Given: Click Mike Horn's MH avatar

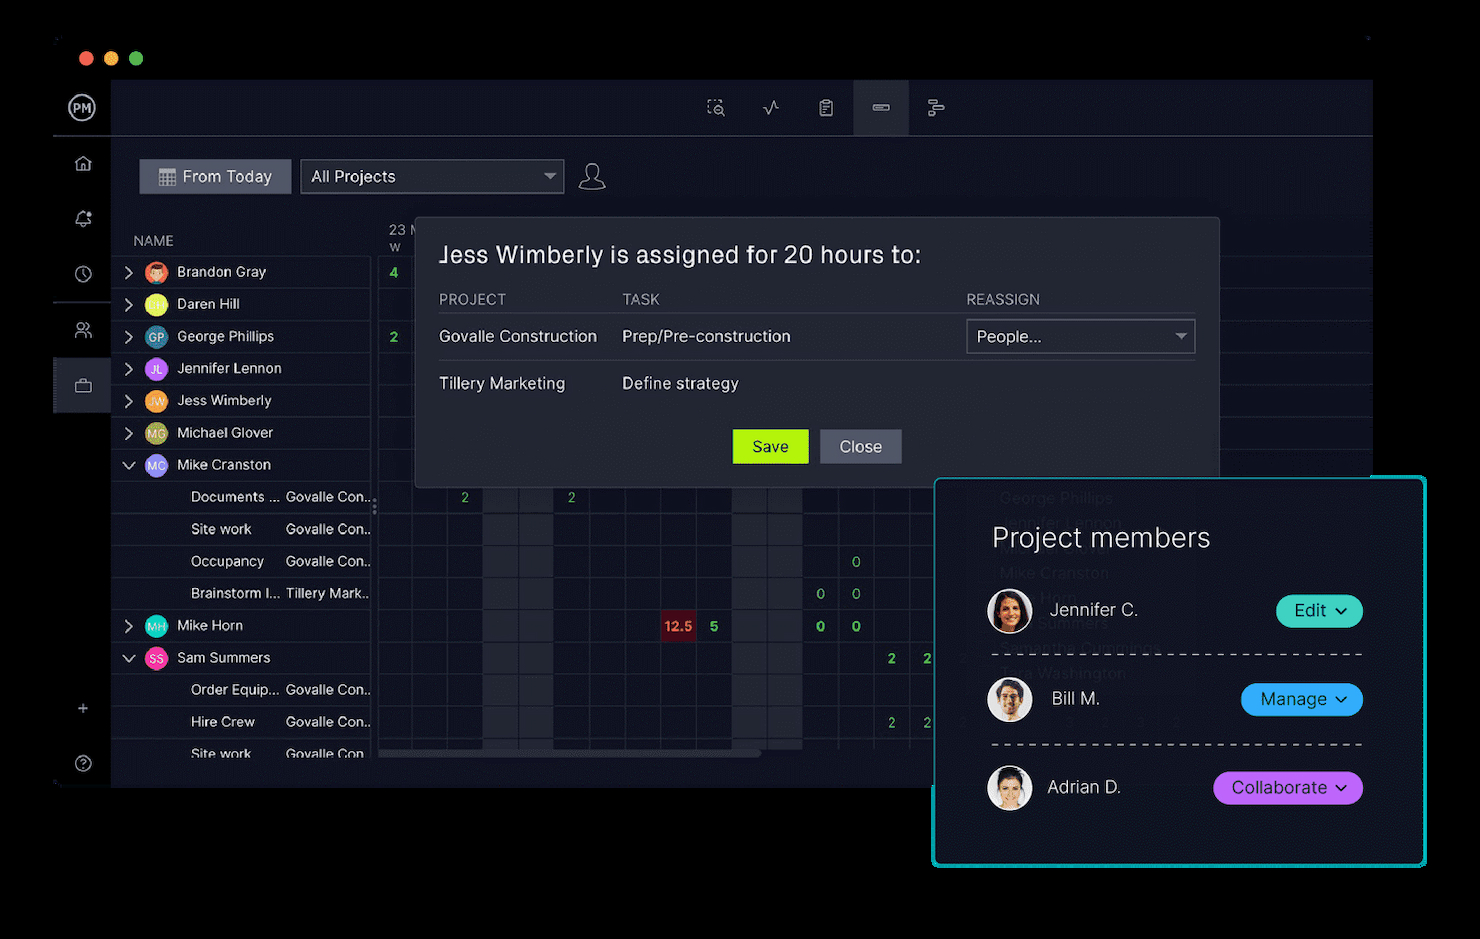Looking at the screenshot, I should [x=156, y=626].
